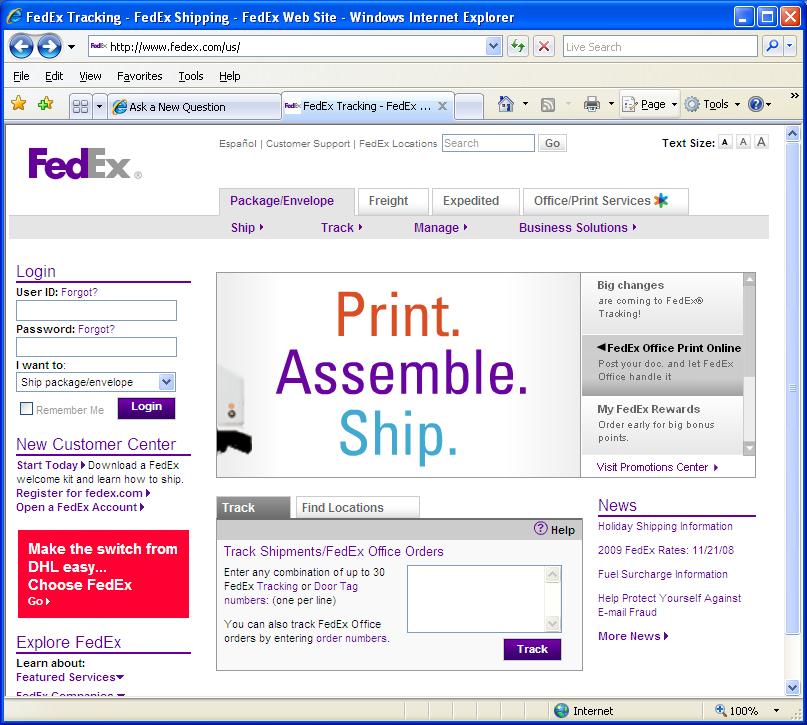
Task: Open the Favorites menu
Action: [138, 75]
